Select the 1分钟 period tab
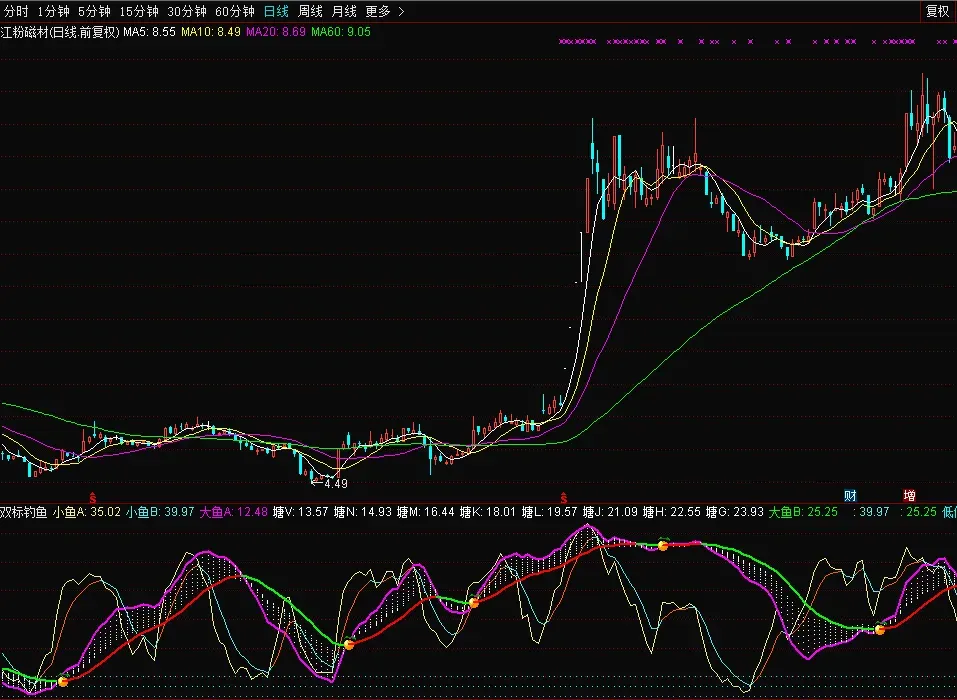The width and height of the screenshot is (957, 700). pyautogui.click(x=54, y=12)
